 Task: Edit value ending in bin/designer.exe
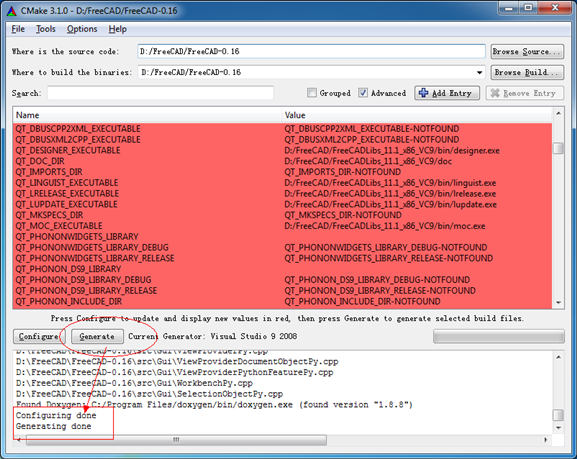pos(392,150)
